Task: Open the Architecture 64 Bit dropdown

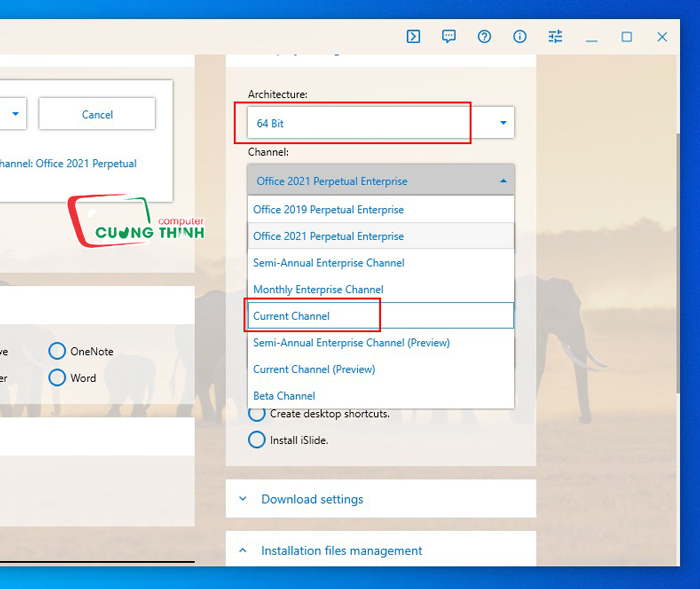Action: coord(381,123)
